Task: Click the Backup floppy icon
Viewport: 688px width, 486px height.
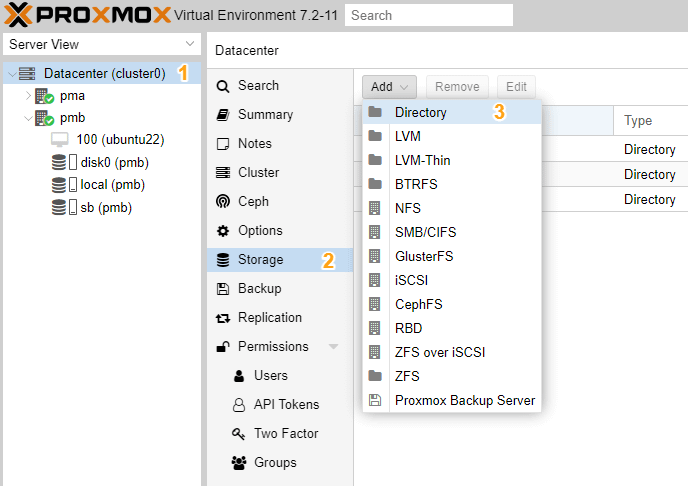Action: (223, 289)
